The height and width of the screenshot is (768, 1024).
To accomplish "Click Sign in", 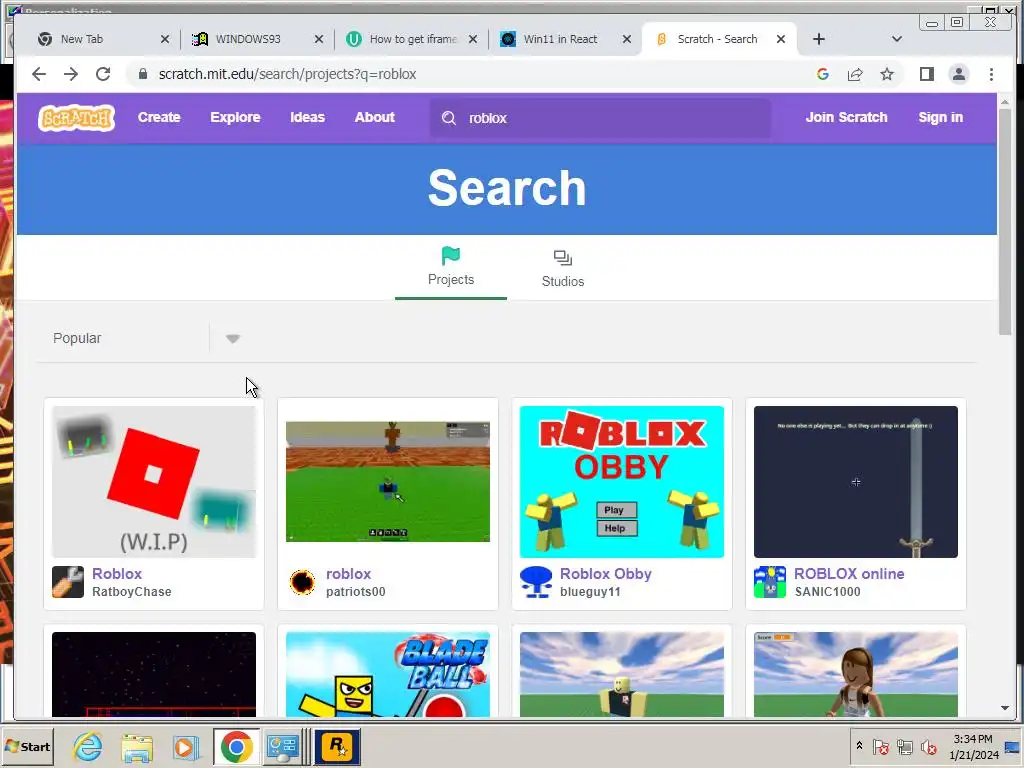I will (x=940, y=118).
